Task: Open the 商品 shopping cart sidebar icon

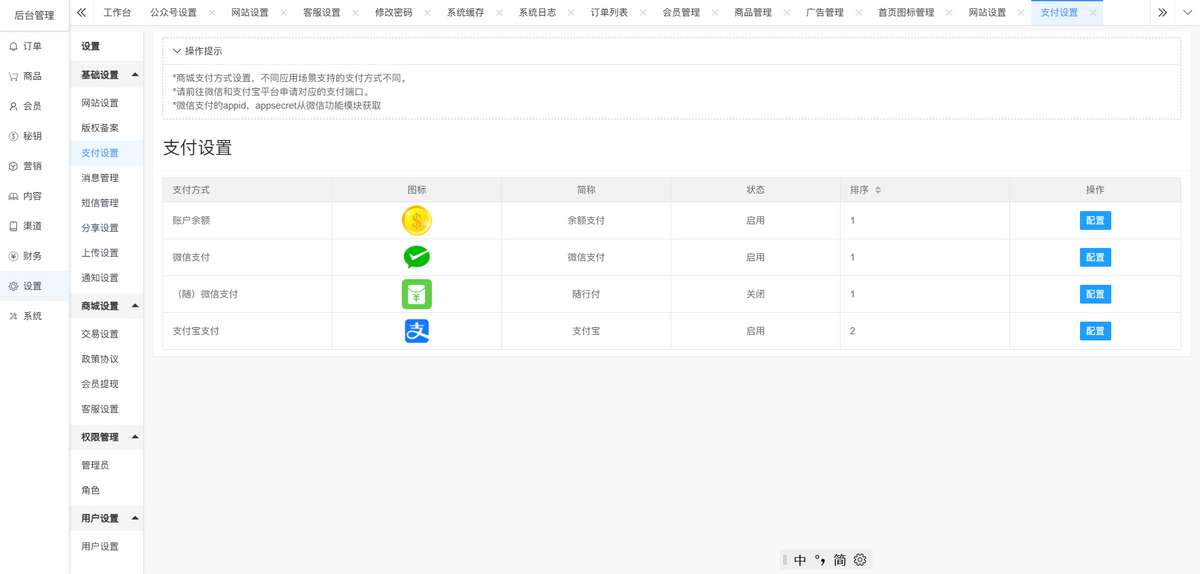Action: click(x=13, y=76)
